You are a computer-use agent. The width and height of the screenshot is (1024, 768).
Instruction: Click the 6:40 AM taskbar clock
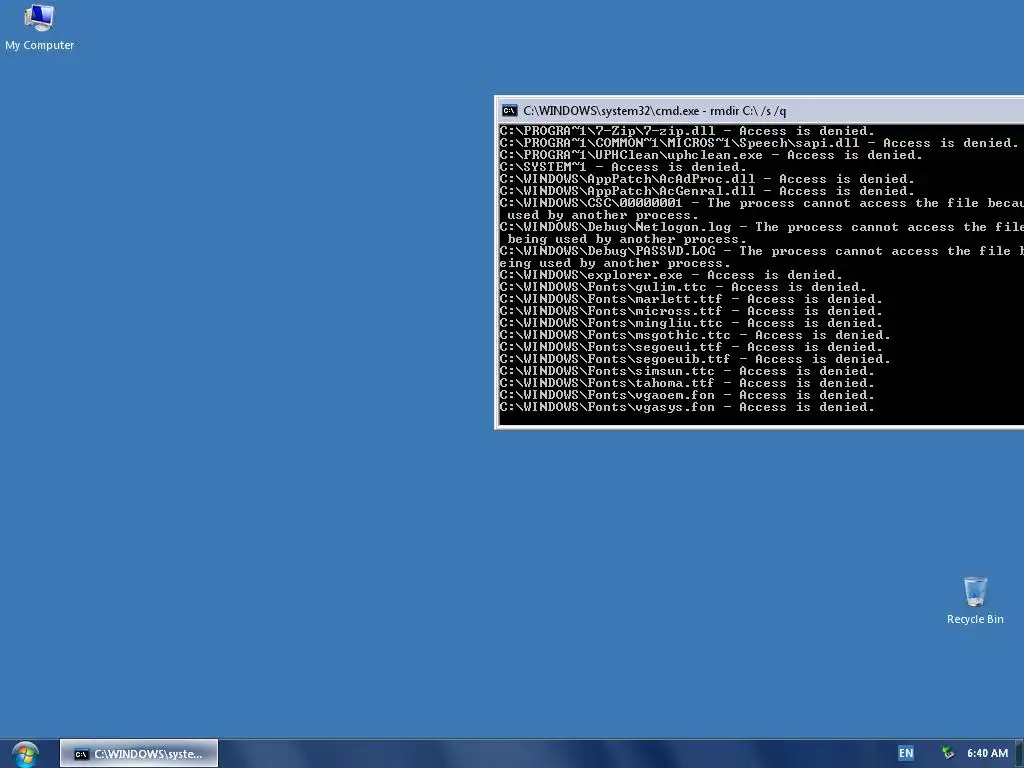(x=987, y=753)
